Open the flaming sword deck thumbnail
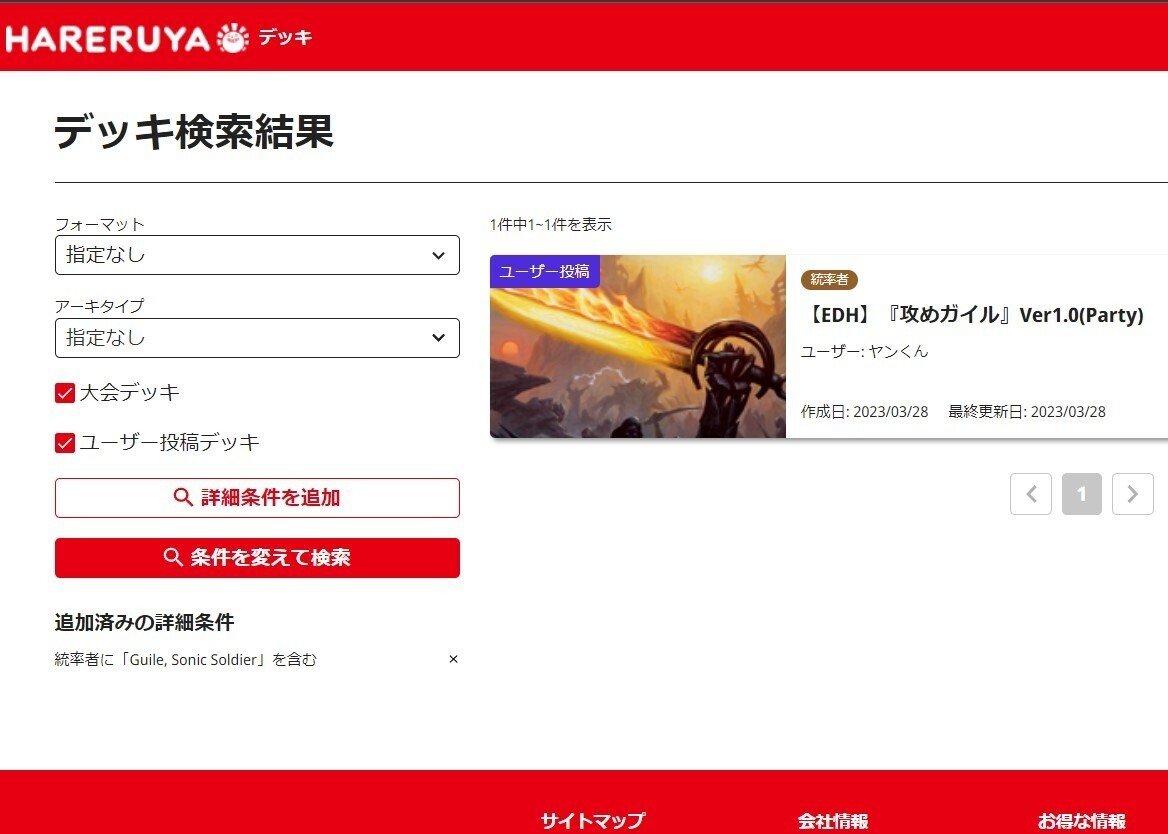This screenshot has width=1168, height=834. click(x=638, y=346)
